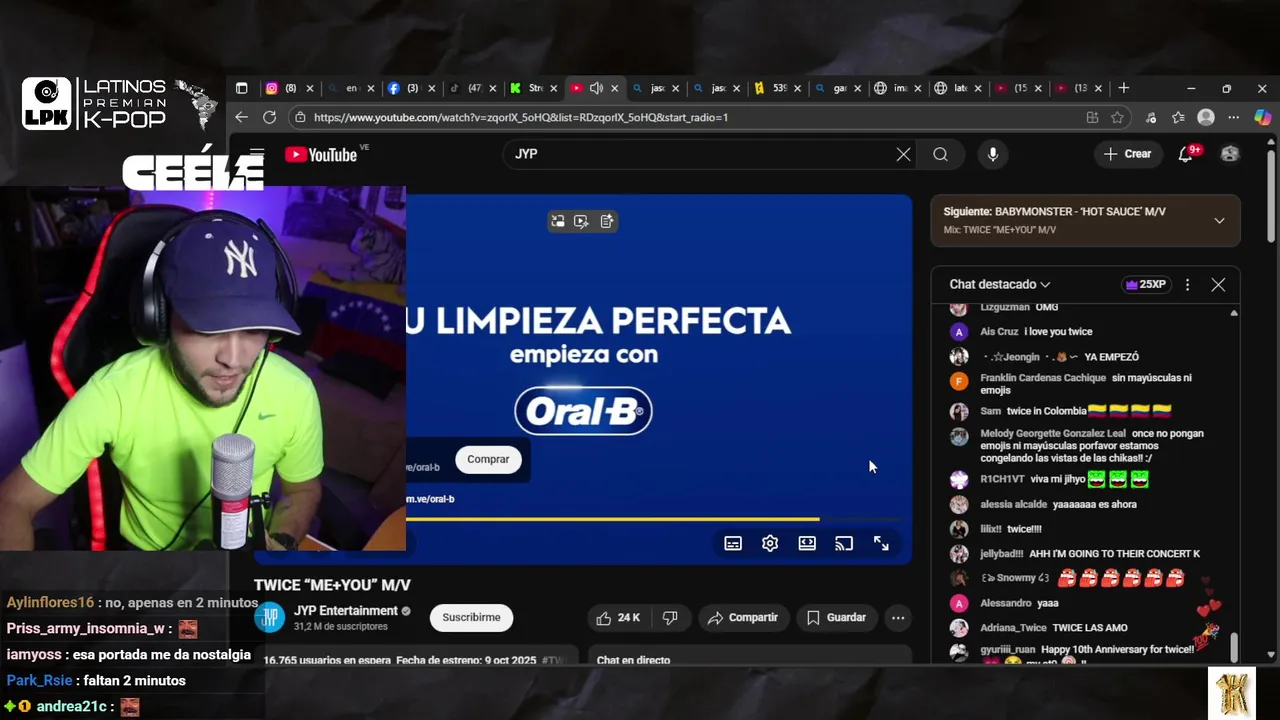
Task: Click Comprar on the Oral-B ad
Action: 488,459
